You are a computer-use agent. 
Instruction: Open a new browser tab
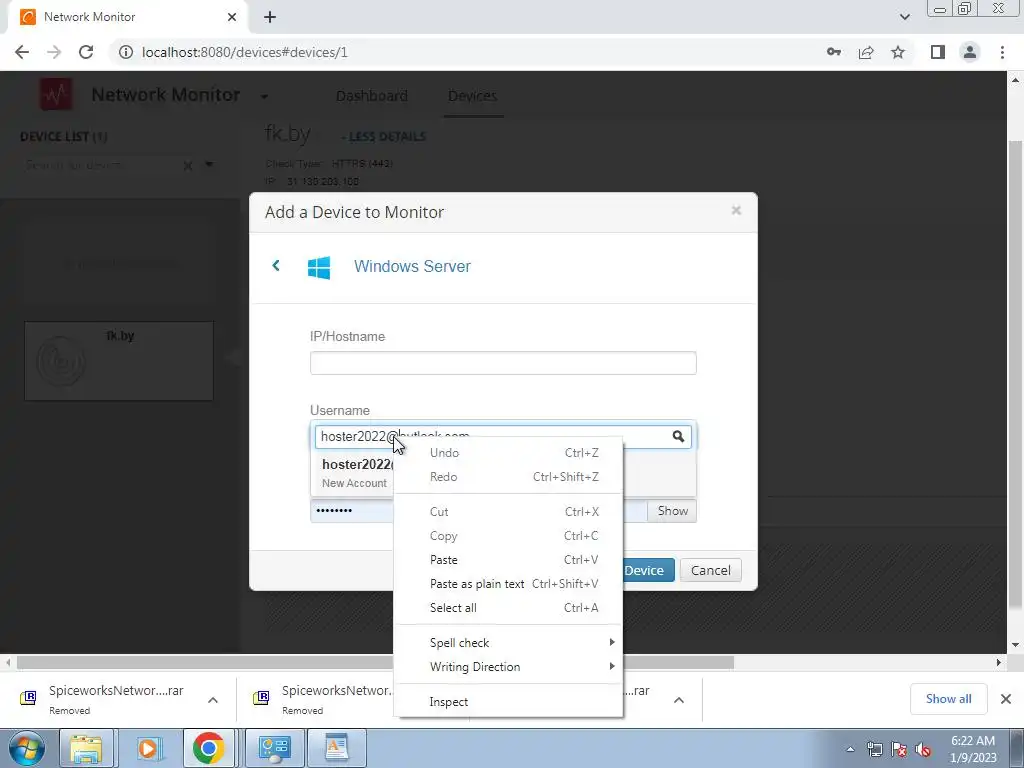tap(270, 17)
